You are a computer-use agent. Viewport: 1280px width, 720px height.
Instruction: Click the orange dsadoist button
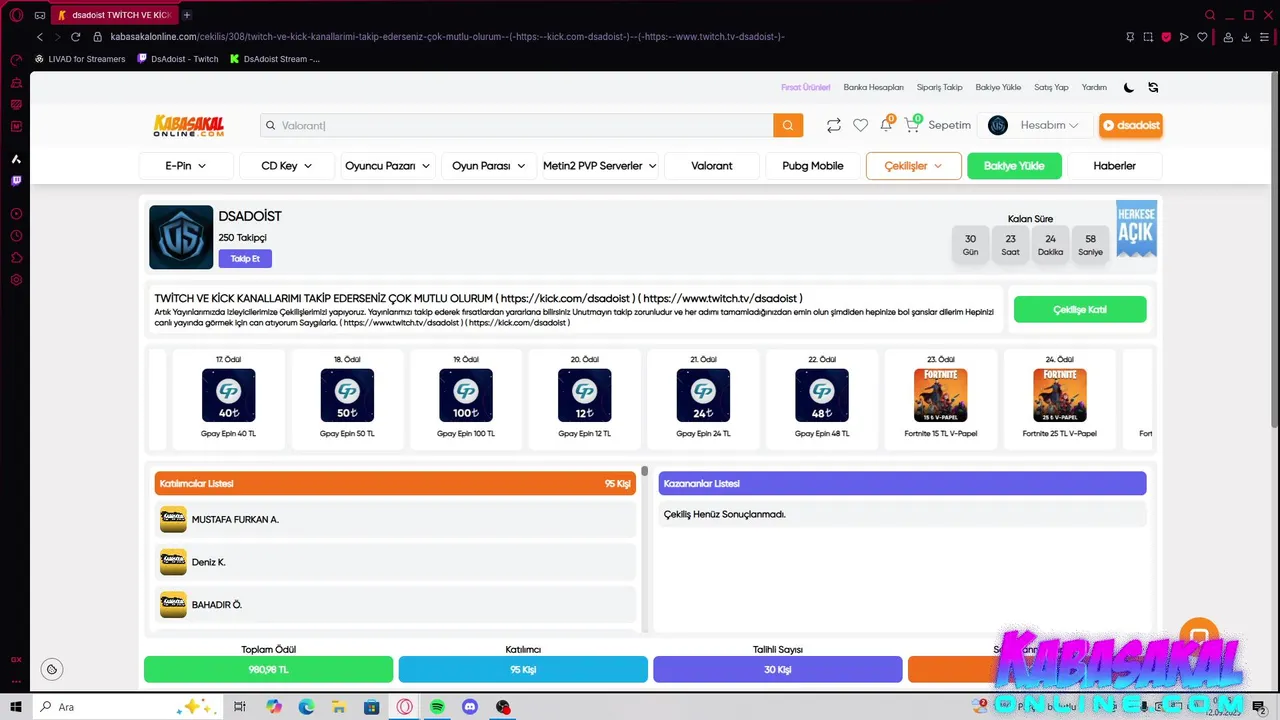[1131, 125]
